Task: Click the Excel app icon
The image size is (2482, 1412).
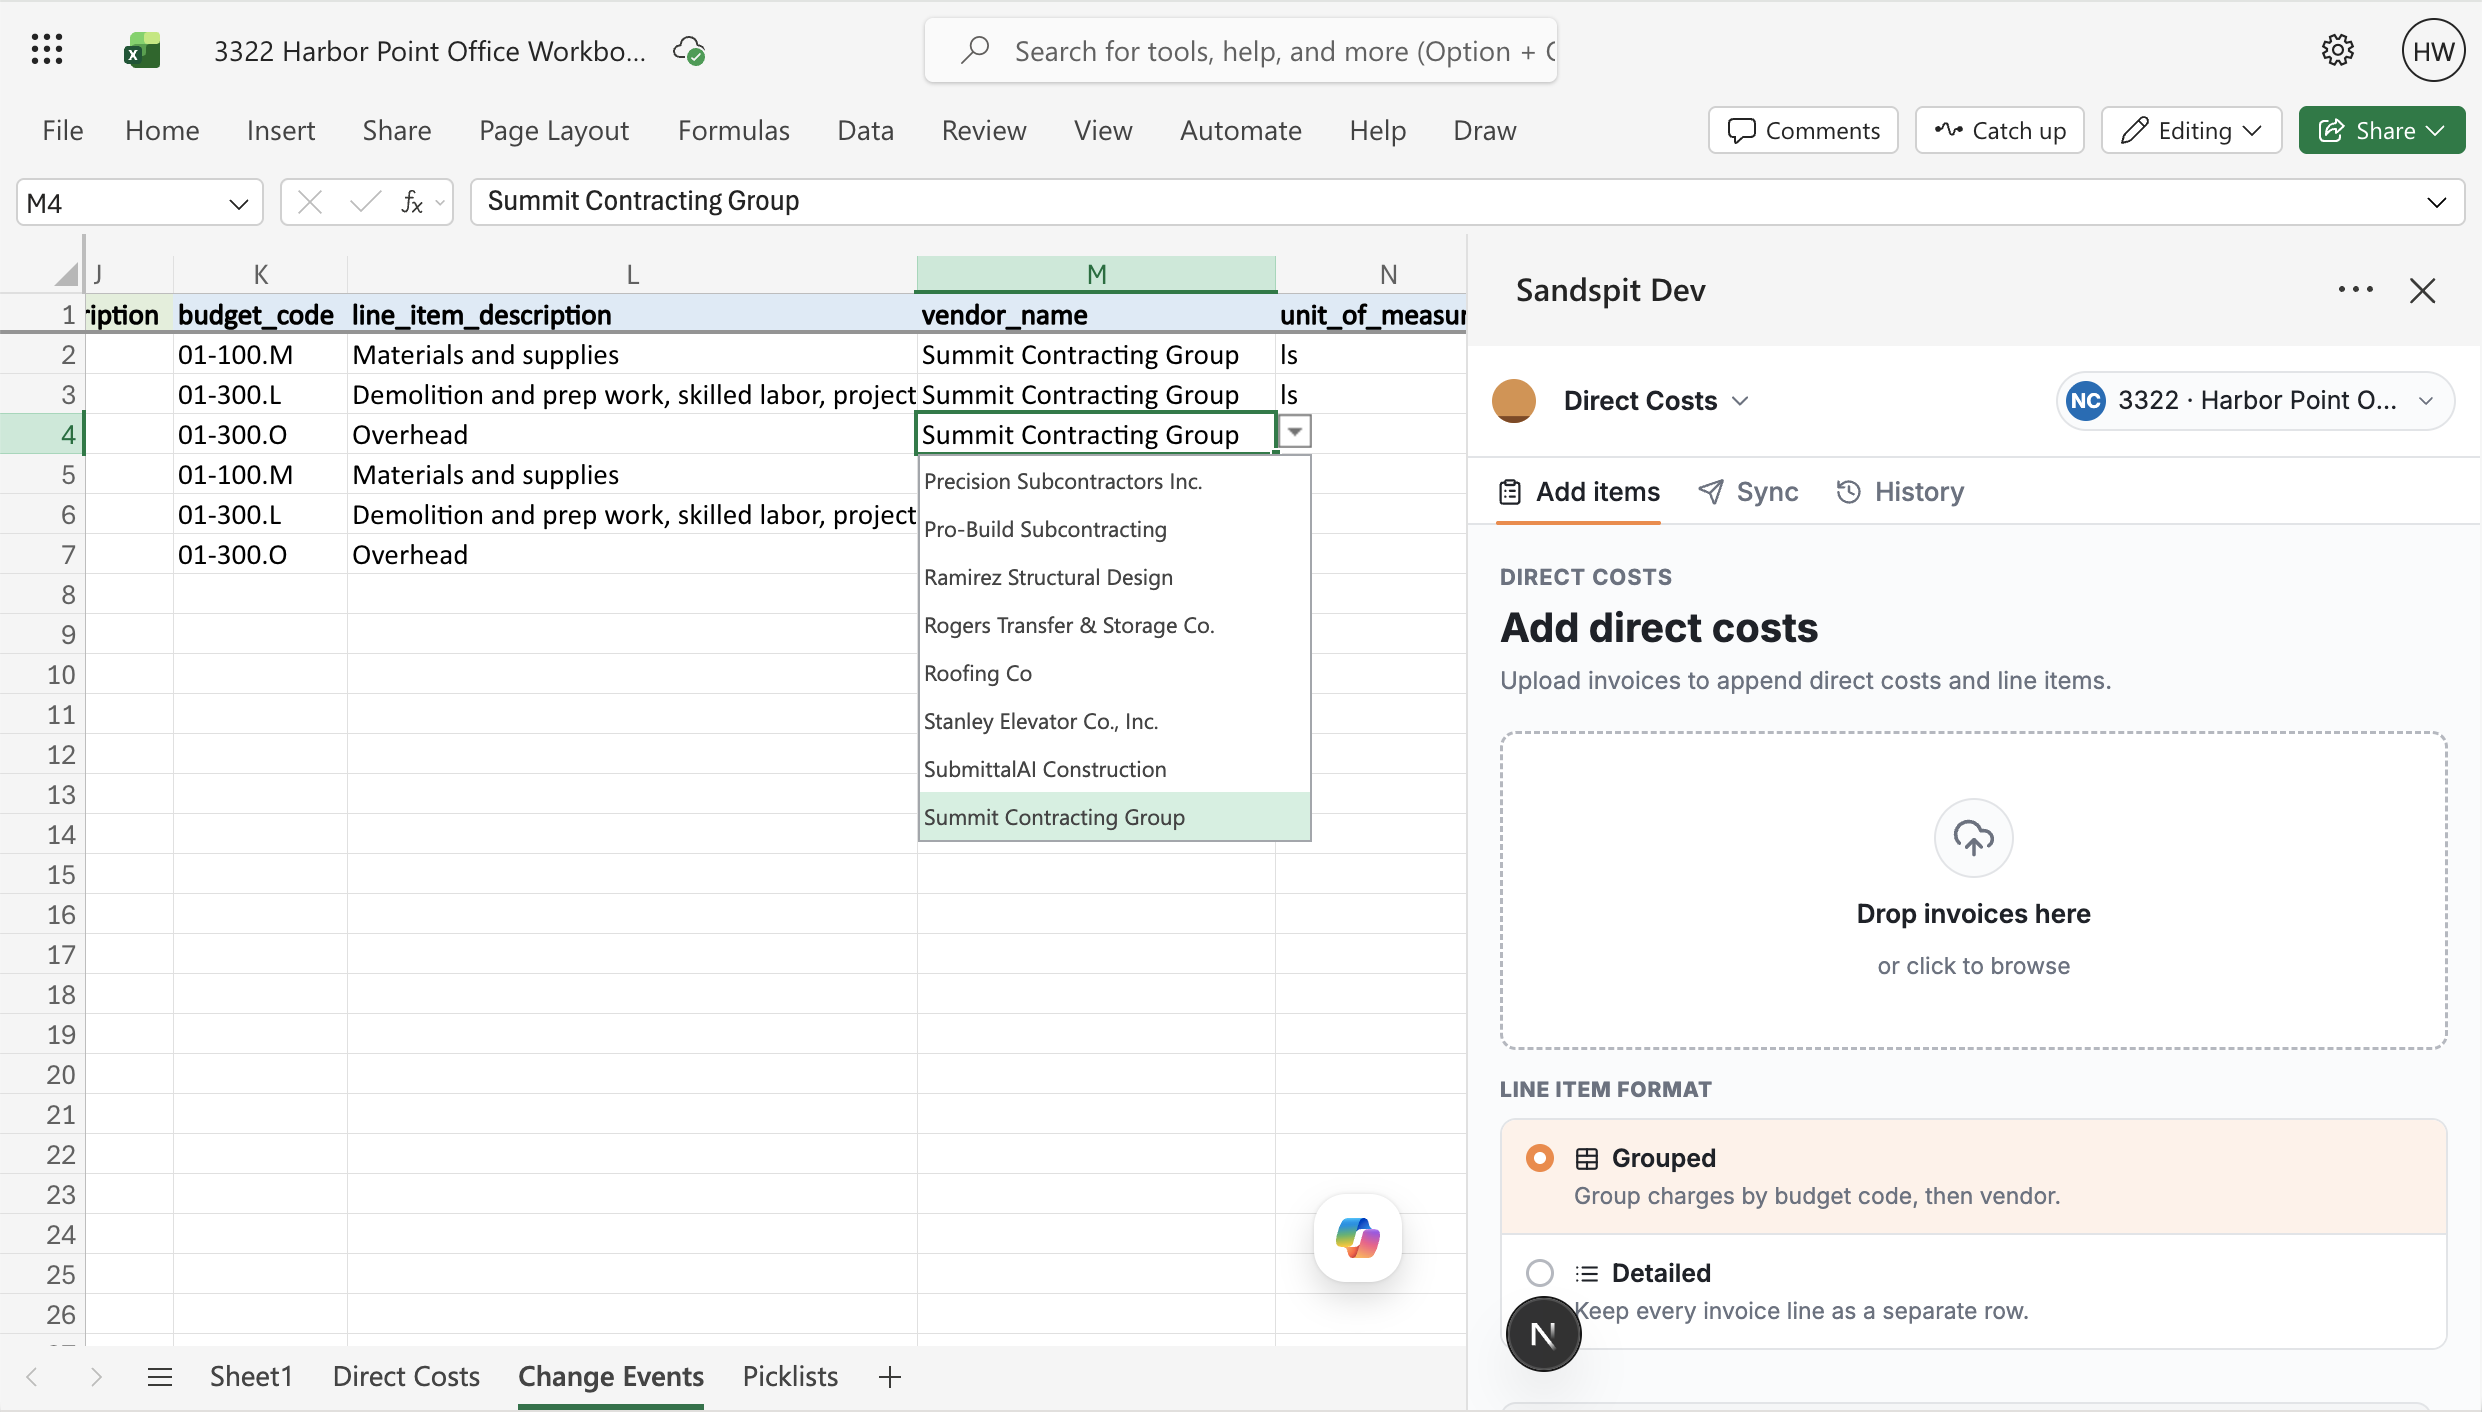Action: (x=142, y=50)
